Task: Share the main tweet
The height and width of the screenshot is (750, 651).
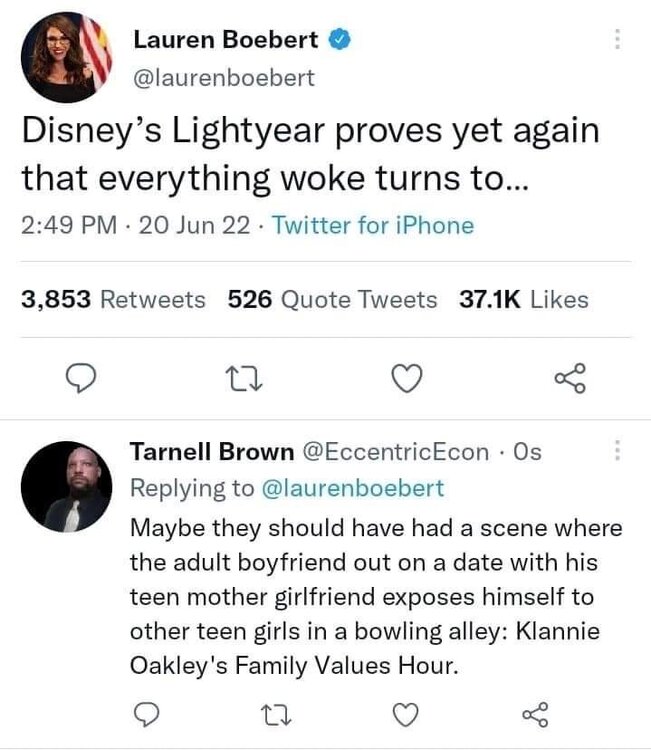Action: (x=568, y=378)
